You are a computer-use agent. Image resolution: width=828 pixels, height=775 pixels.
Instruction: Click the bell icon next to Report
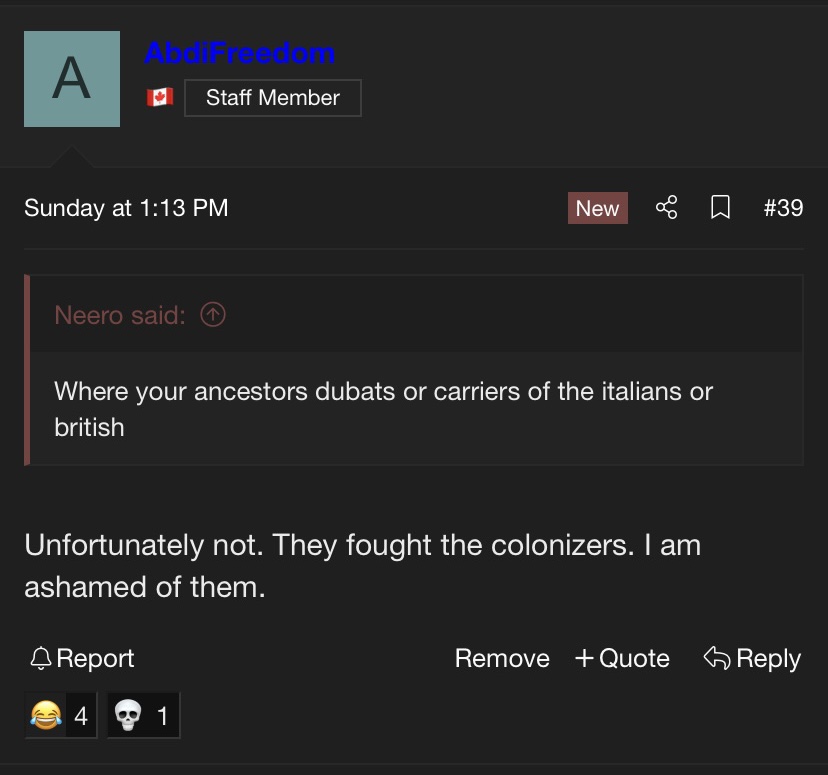[41, 658]
